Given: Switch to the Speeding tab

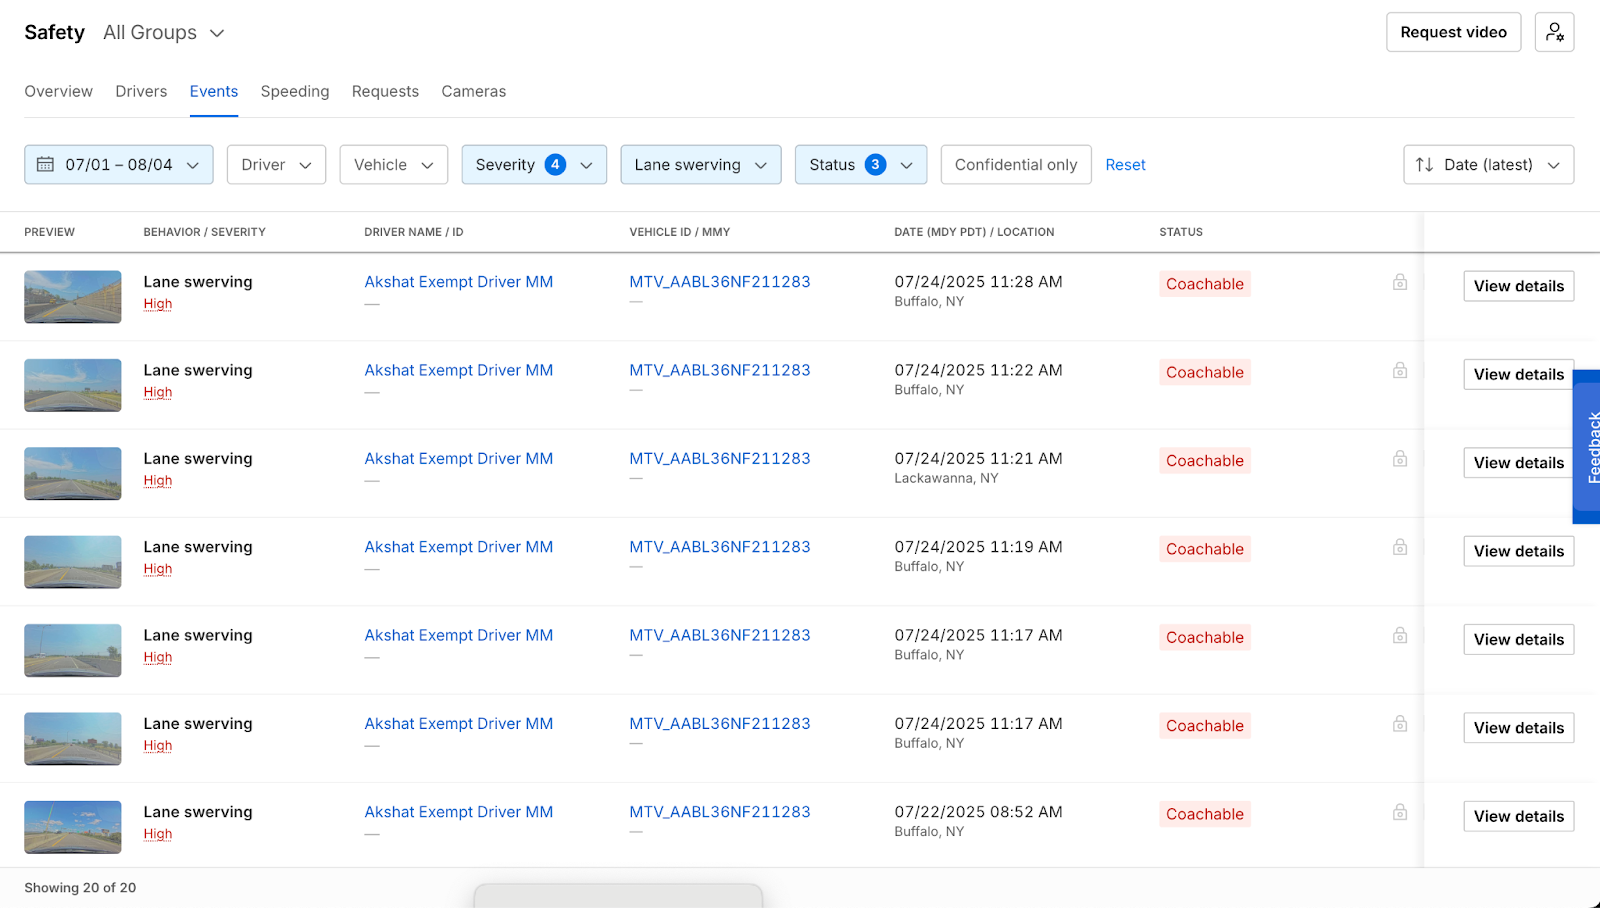Looking at the screenshot, I should [294, 91].
